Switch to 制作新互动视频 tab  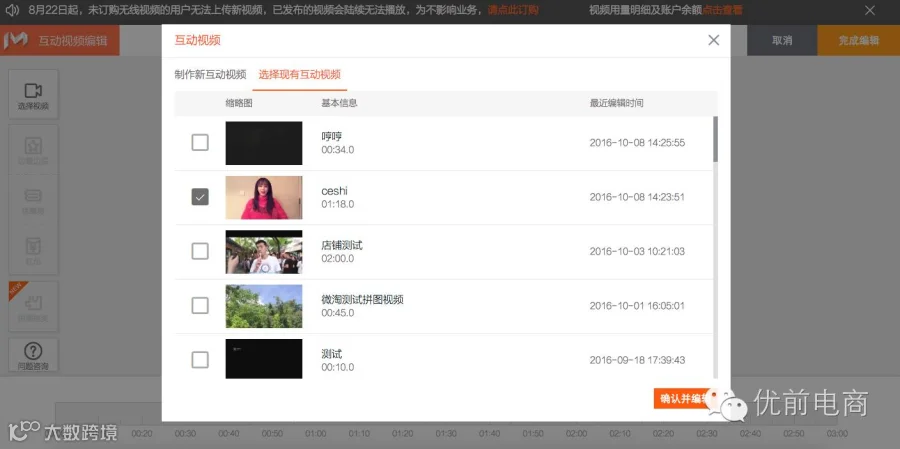[210, 74]
